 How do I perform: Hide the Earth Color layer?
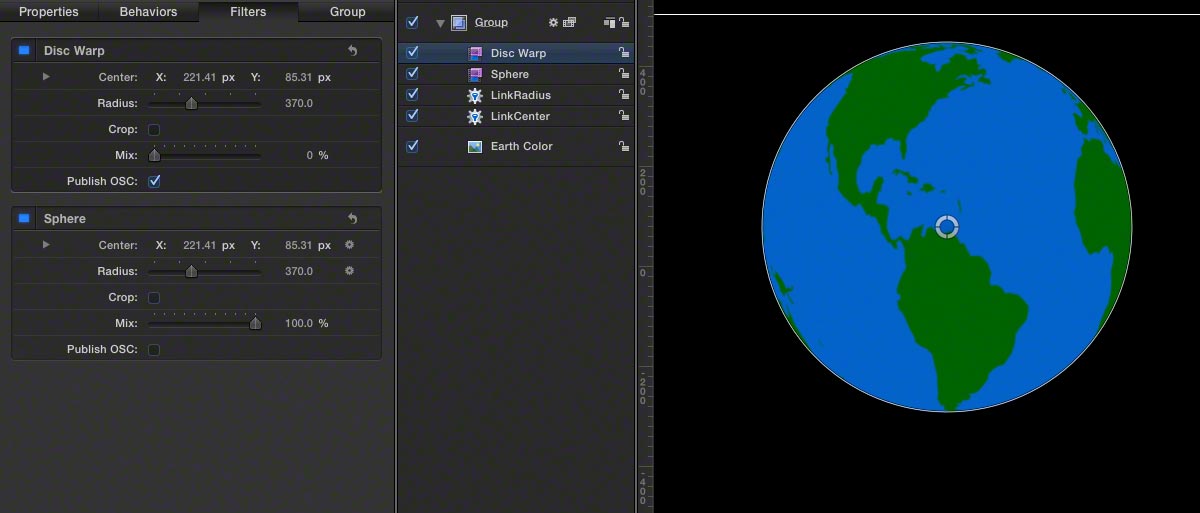pos(412,146)
